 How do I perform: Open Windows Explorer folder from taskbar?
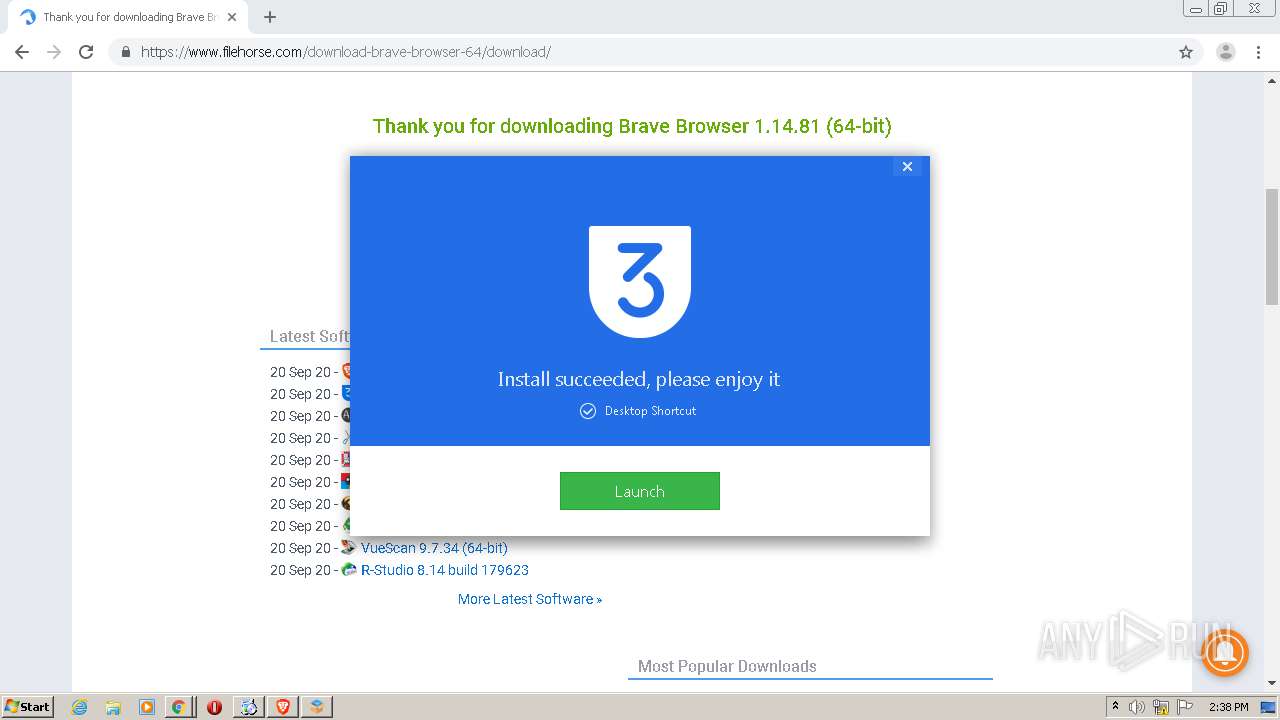(x=113, y=707)
